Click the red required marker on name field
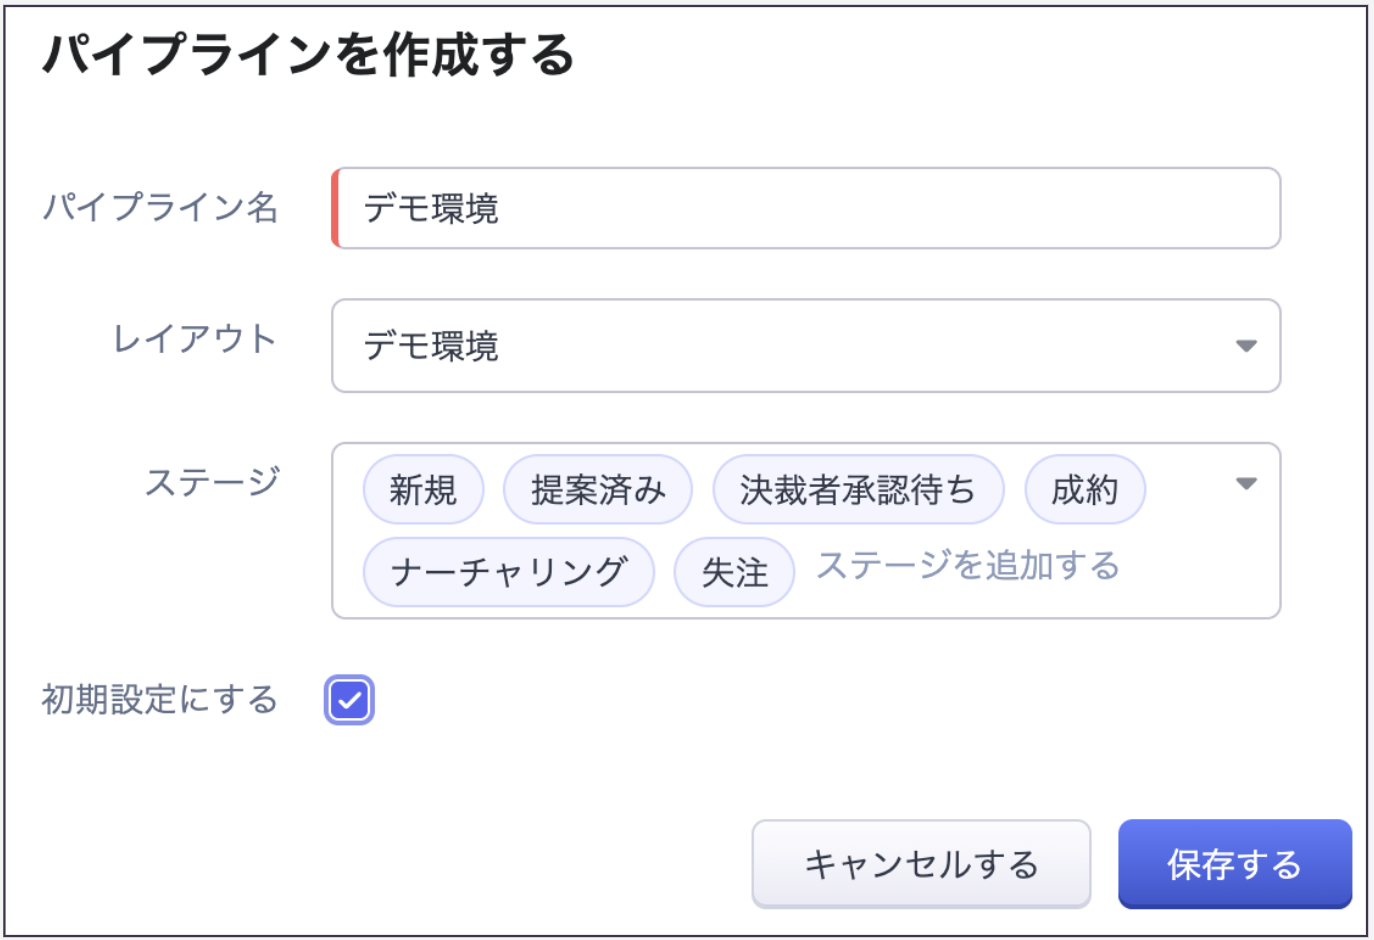 (336, 208)
